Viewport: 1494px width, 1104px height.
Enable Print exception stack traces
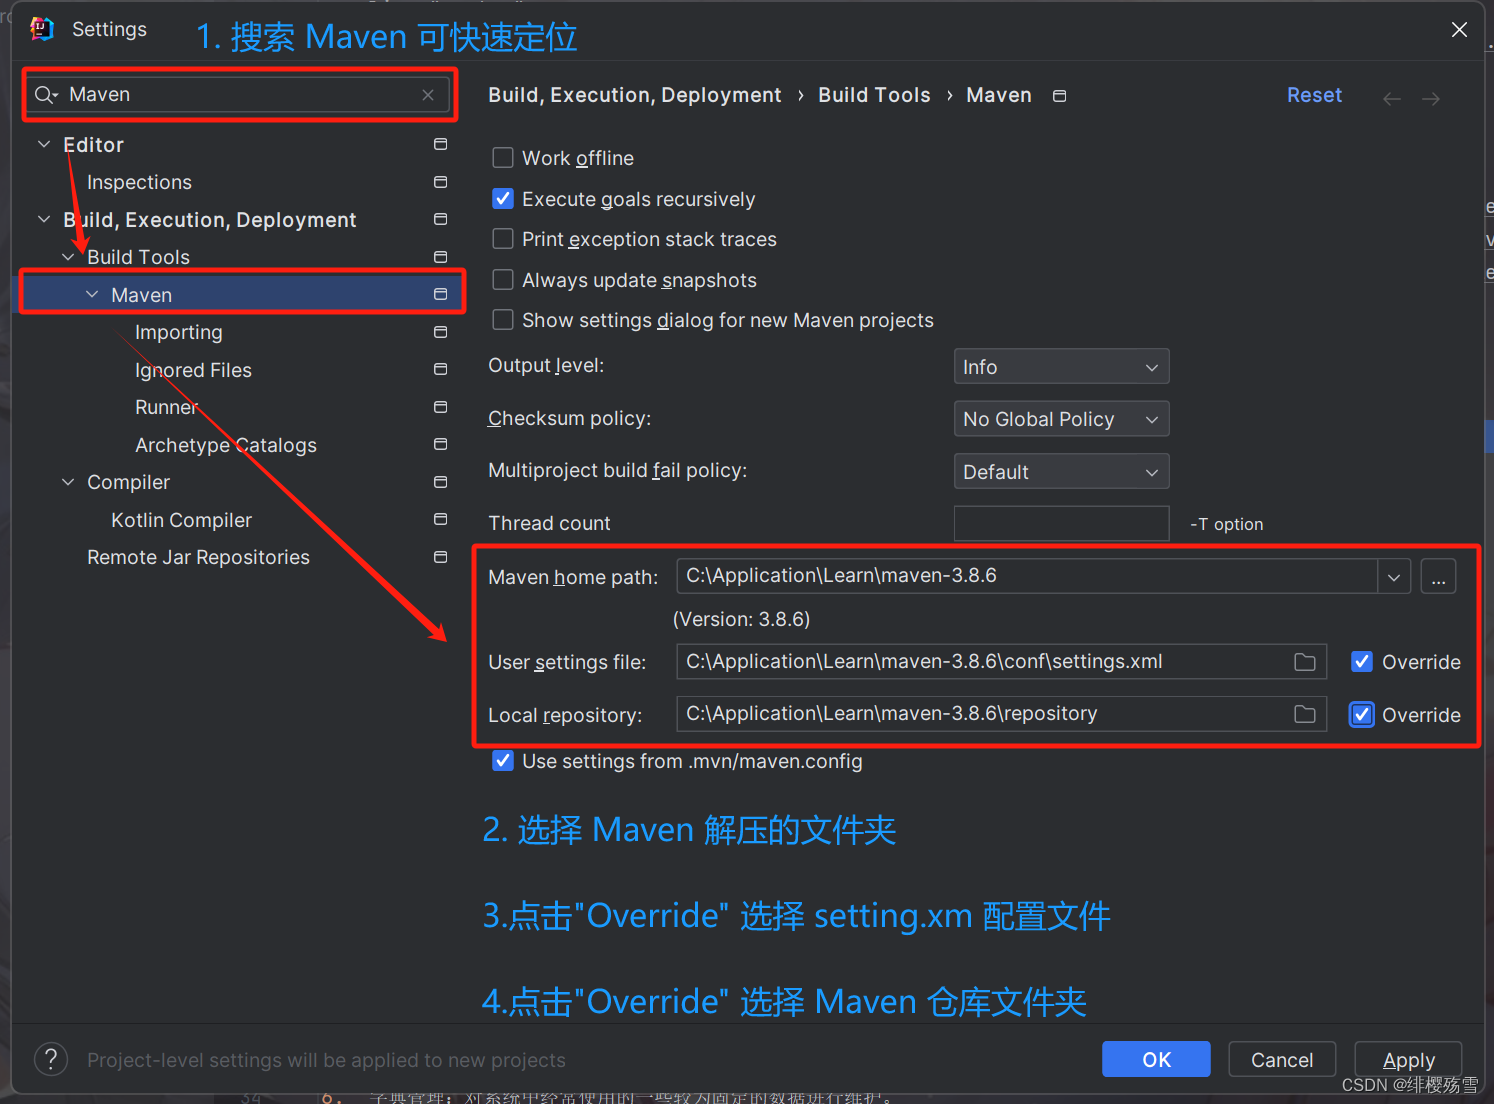click(x=503, y=239)
